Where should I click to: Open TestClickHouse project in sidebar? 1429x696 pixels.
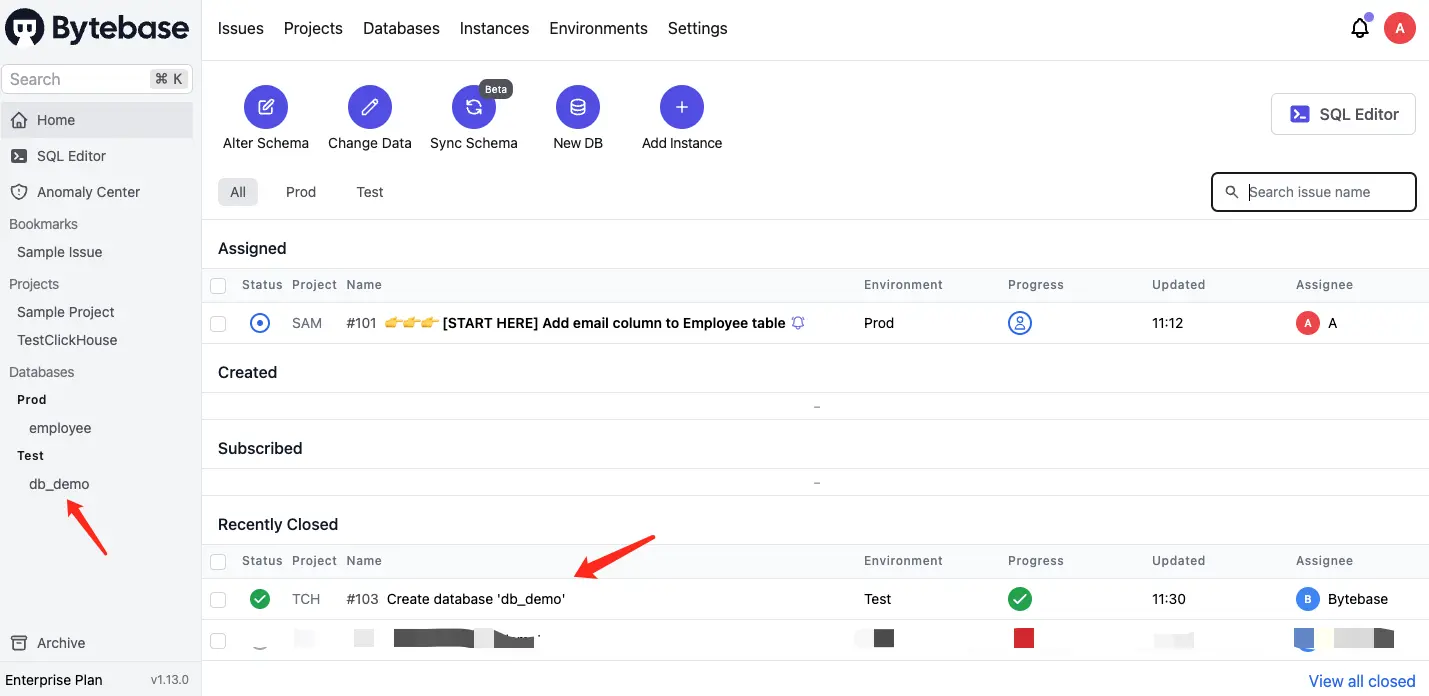67,340
